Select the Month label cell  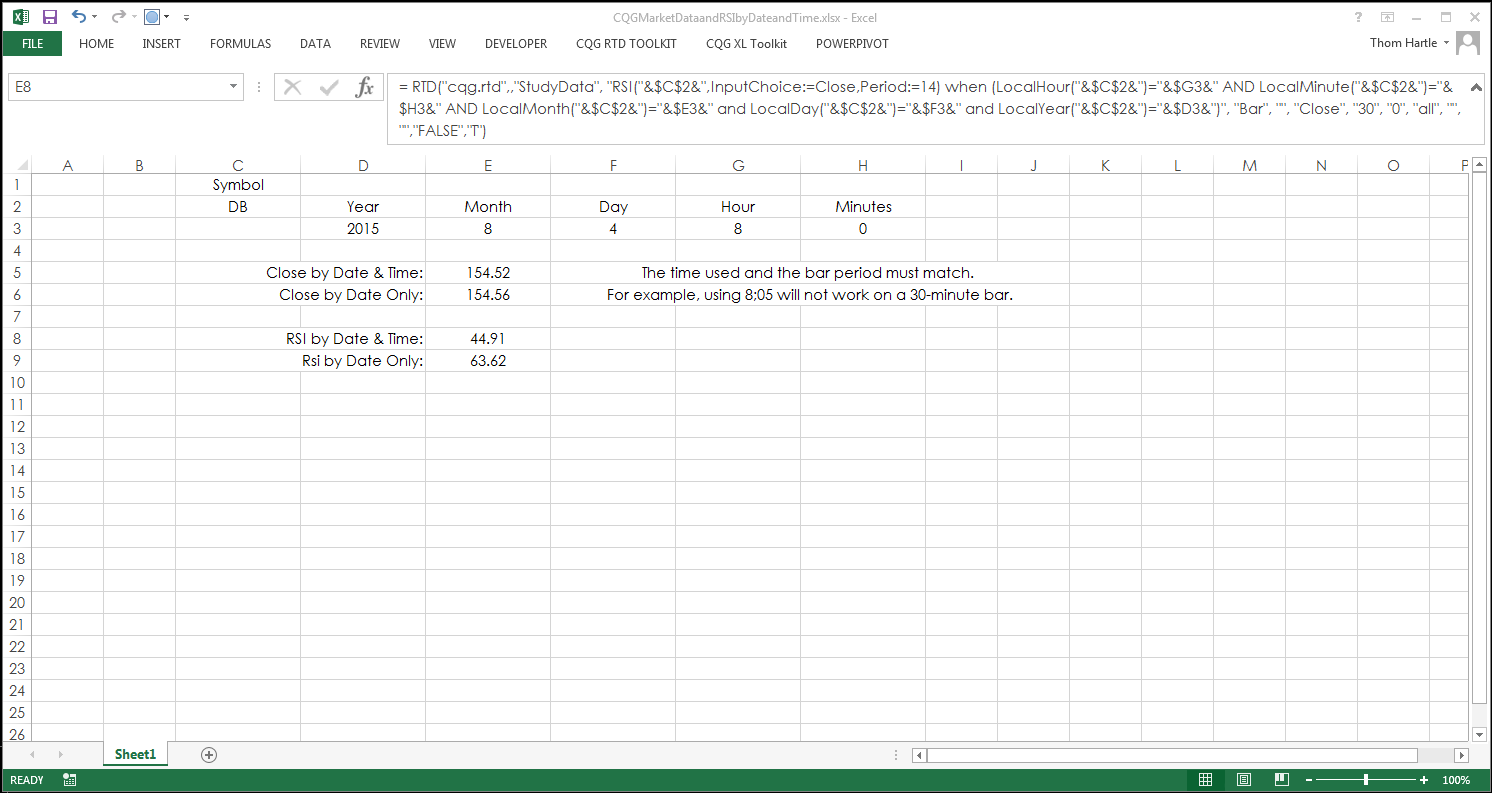coord(488,207)
